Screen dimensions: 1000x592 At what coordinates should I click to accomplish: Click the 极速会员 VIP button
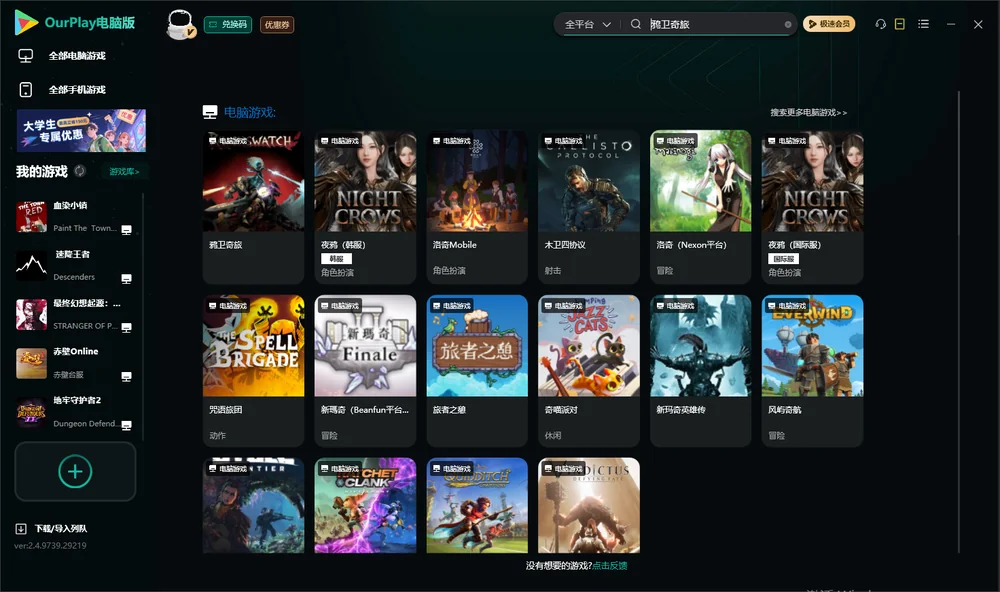coord(828,24)
